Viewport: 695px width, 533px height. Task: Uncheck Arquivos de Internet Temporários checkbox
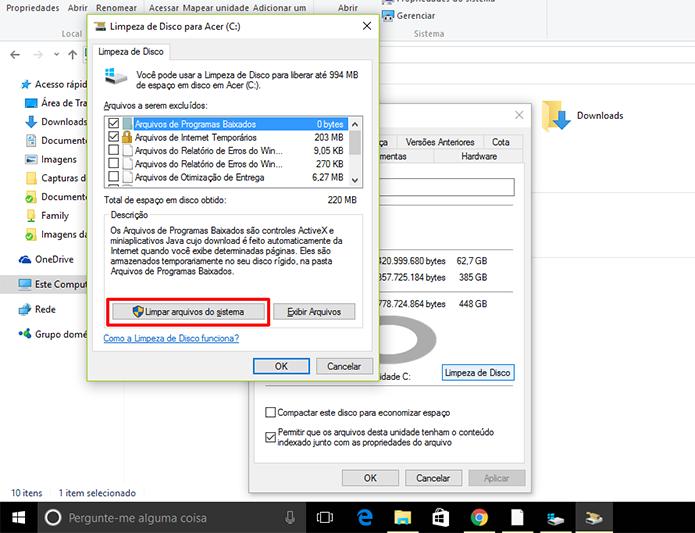click(113, 137)
